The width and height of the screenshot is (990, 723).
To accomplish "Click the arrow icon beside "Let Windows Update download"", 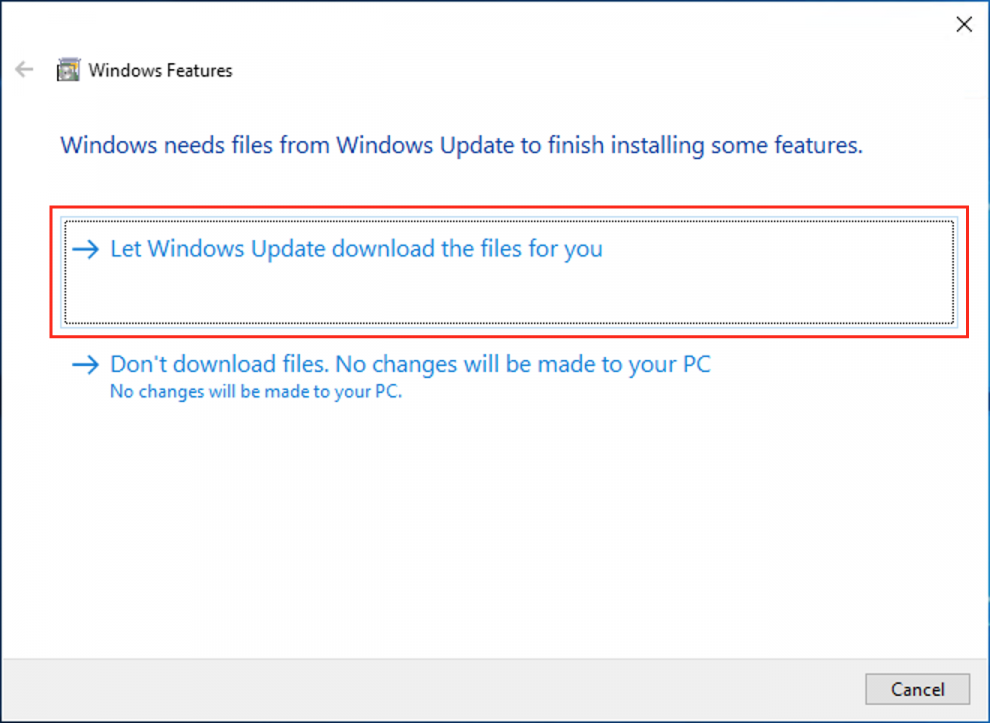I will (x=87, y=249).
